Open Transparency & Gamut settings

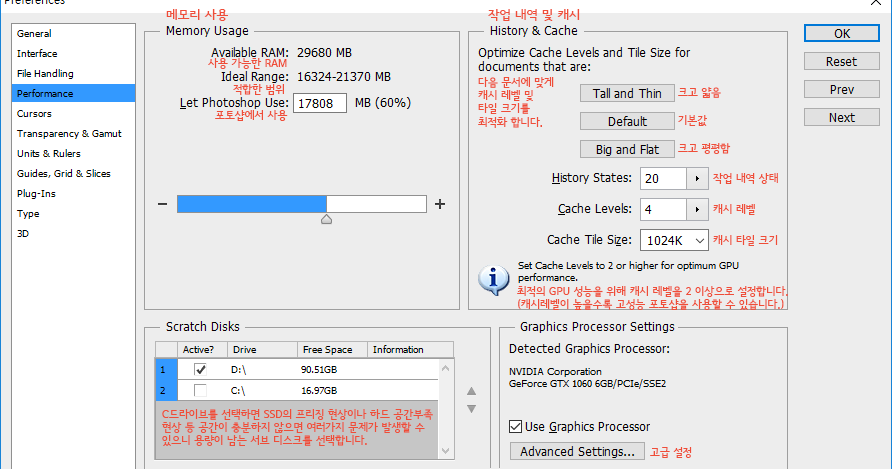[x=73, y=133]
